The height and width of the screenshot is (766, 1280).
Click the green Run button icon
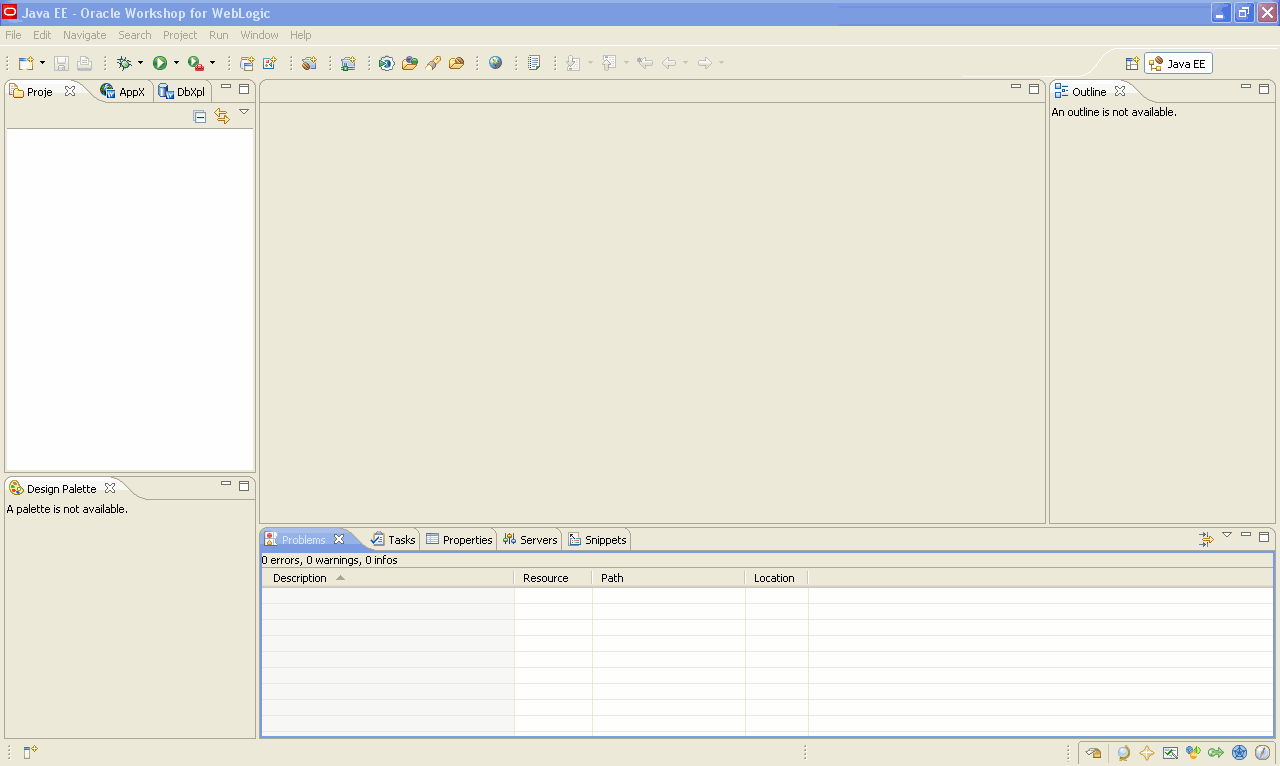coord(160,63)
